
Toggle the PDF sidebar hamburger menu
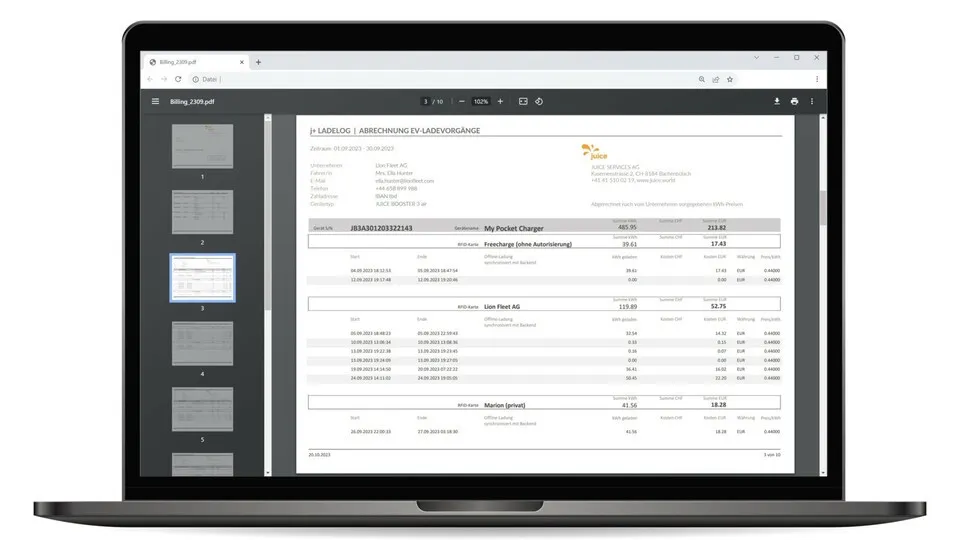pyautogui.click(x=156, y=102)
